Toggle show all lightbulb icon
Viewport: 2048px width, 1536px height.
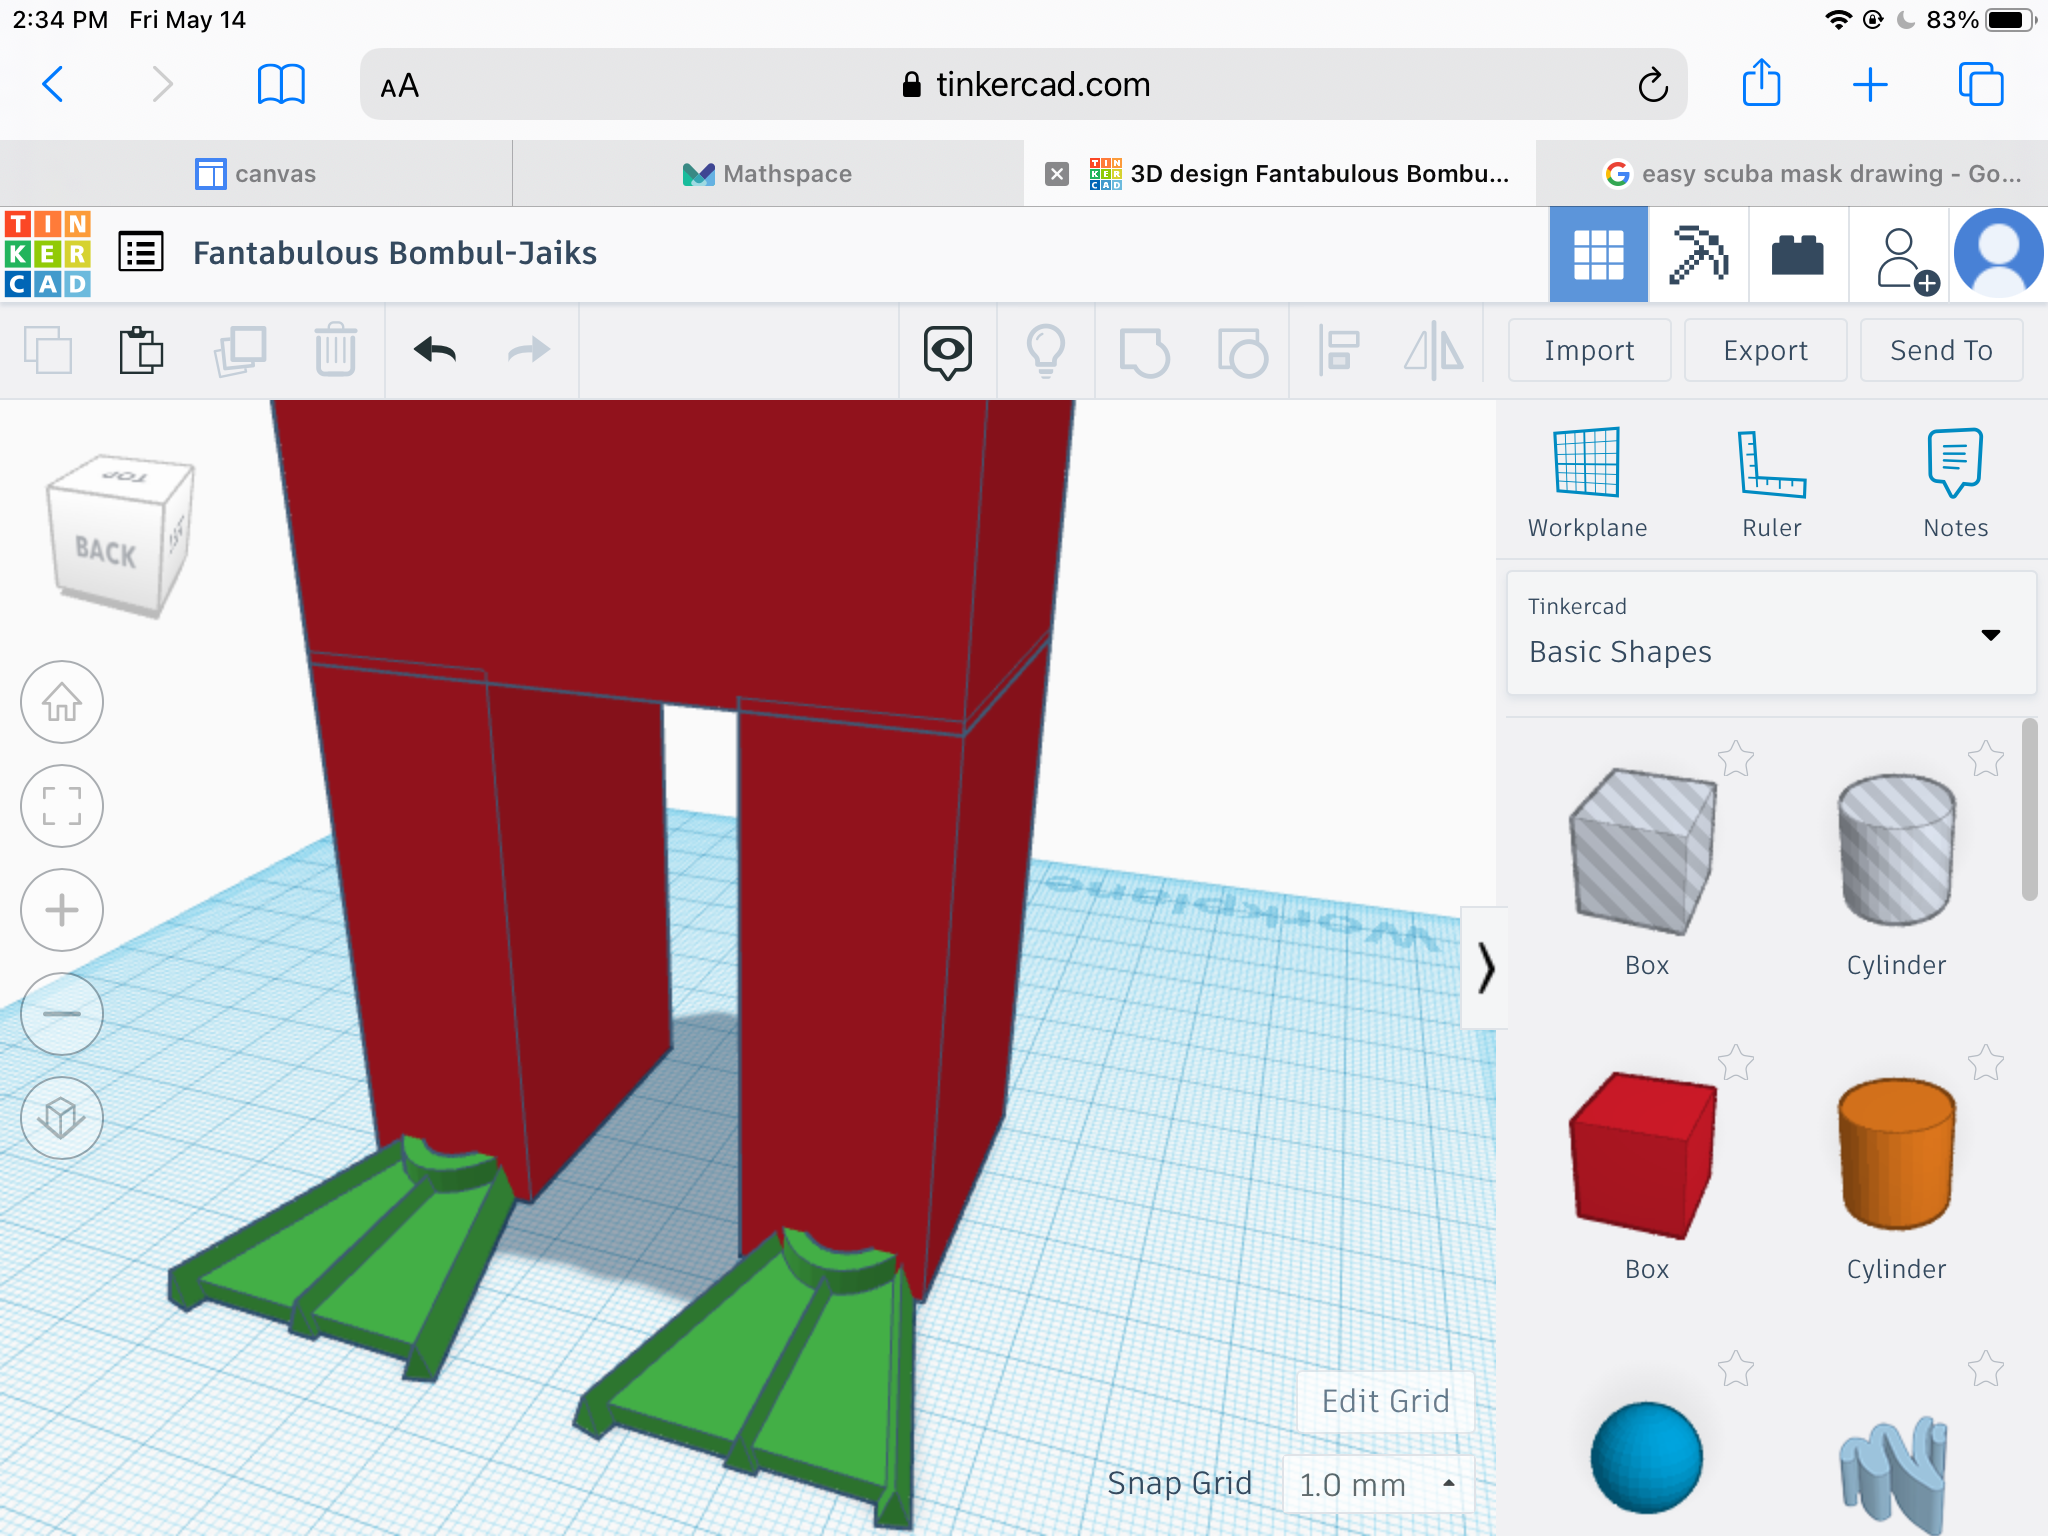click(1045, 351)
